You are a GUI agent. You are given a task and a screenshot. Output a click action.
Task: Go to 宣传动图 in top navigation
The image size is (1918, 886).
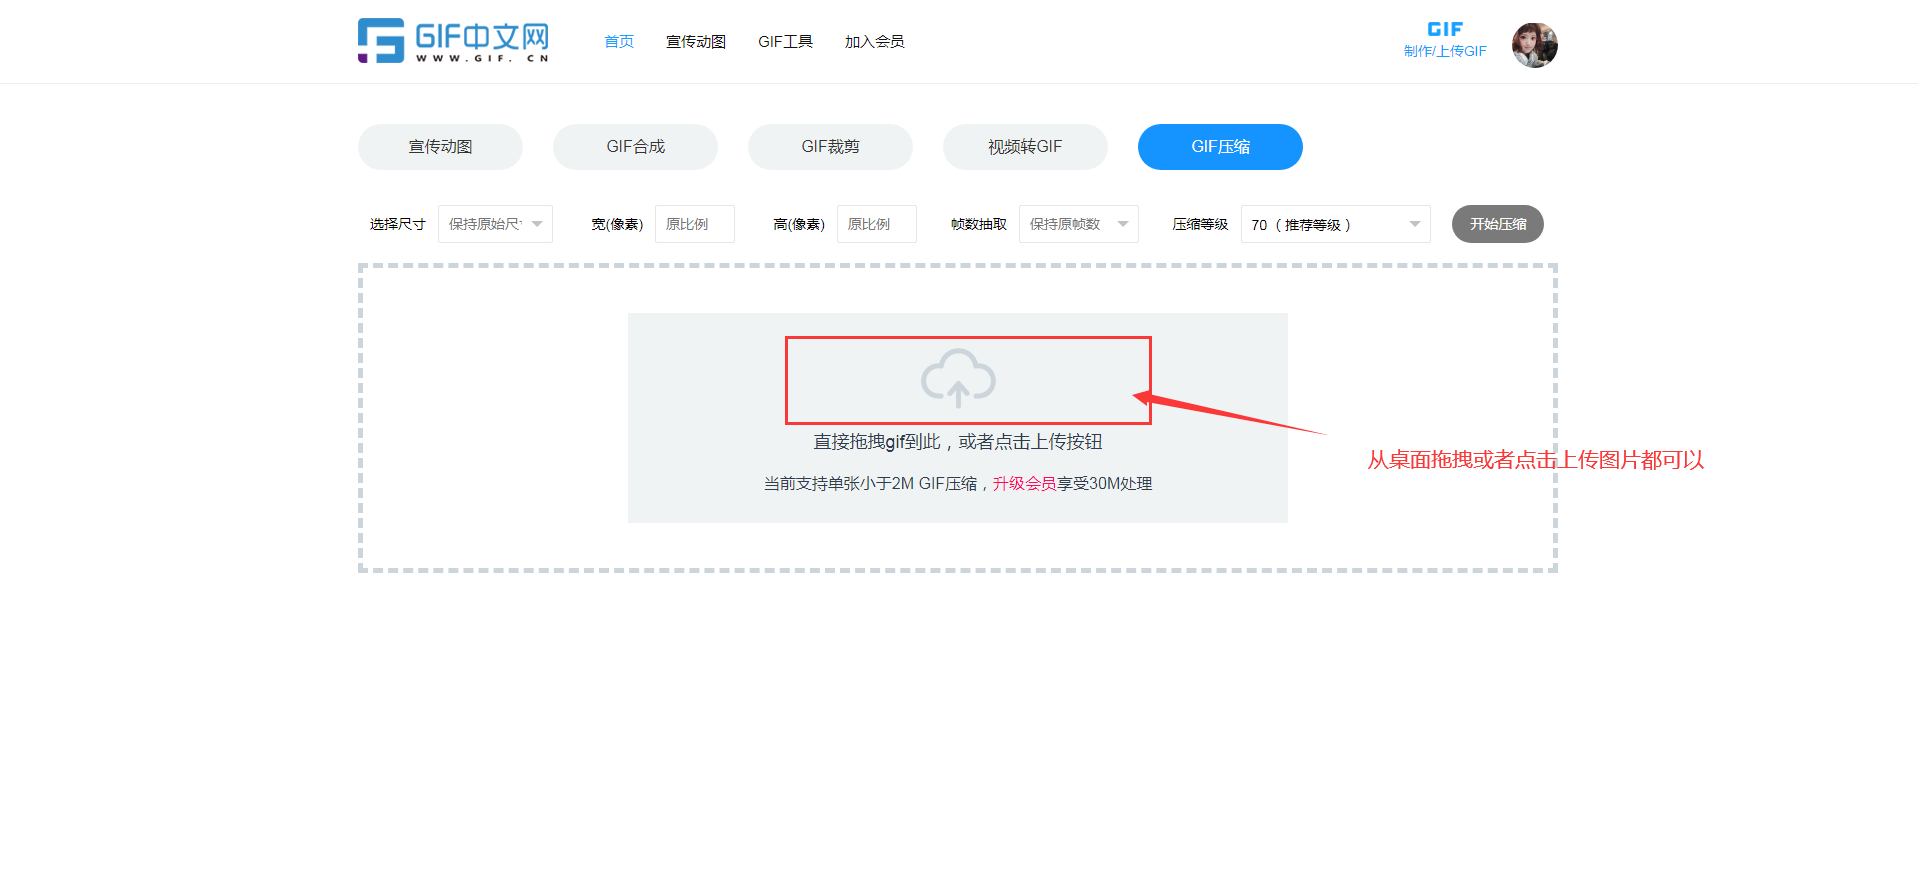pyautogui.click(x=696, y=42)
